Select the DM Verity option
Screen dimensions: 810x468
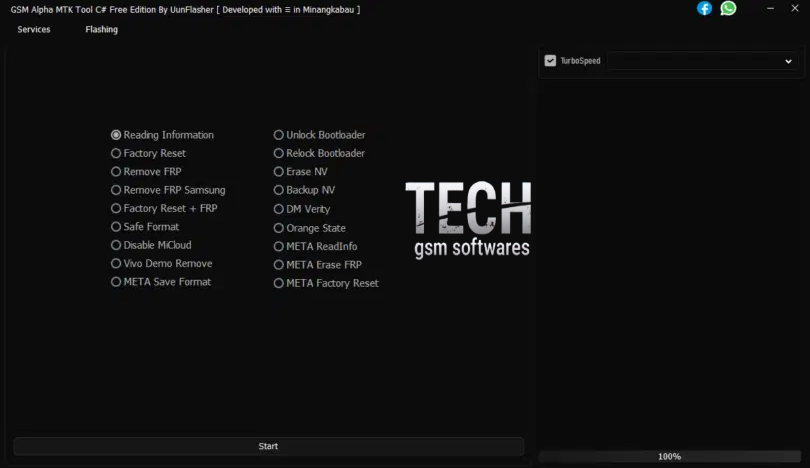302,209
